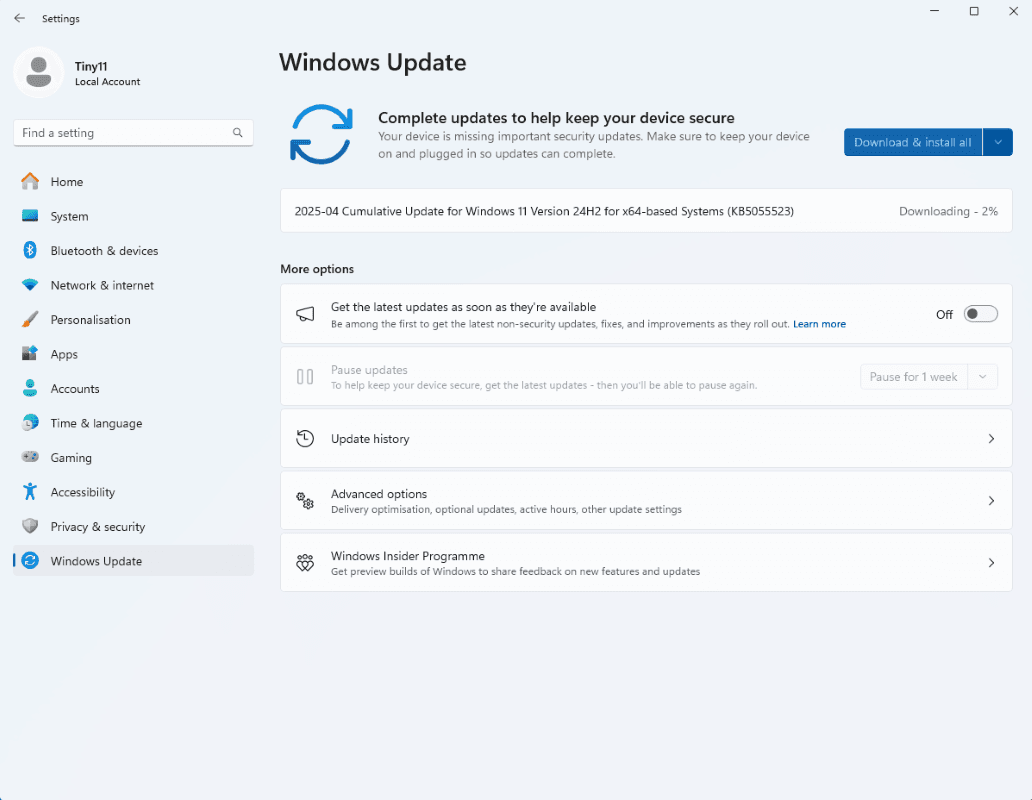Image resolution: width=1032 pixels, height=800 pixels.
Task: Click the More options heading
Action: click(317, 268)
